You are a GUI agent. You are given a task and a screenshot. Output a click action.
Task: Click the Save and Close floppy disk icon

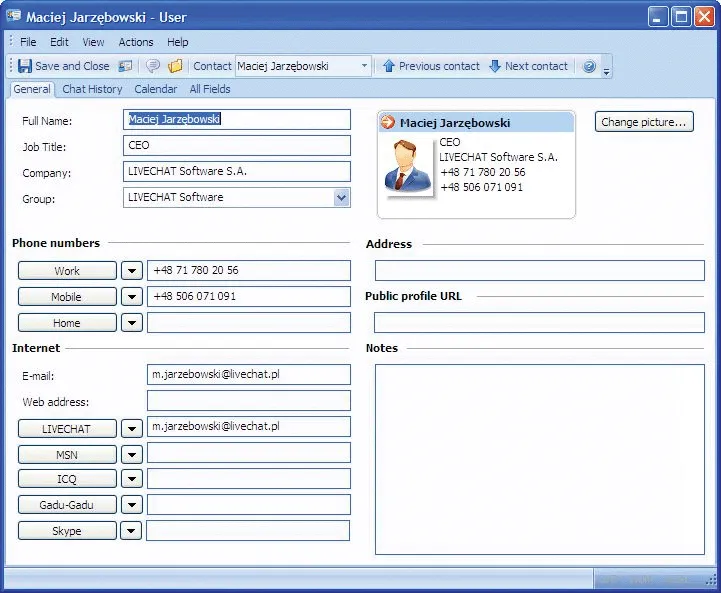click(25, 66)
